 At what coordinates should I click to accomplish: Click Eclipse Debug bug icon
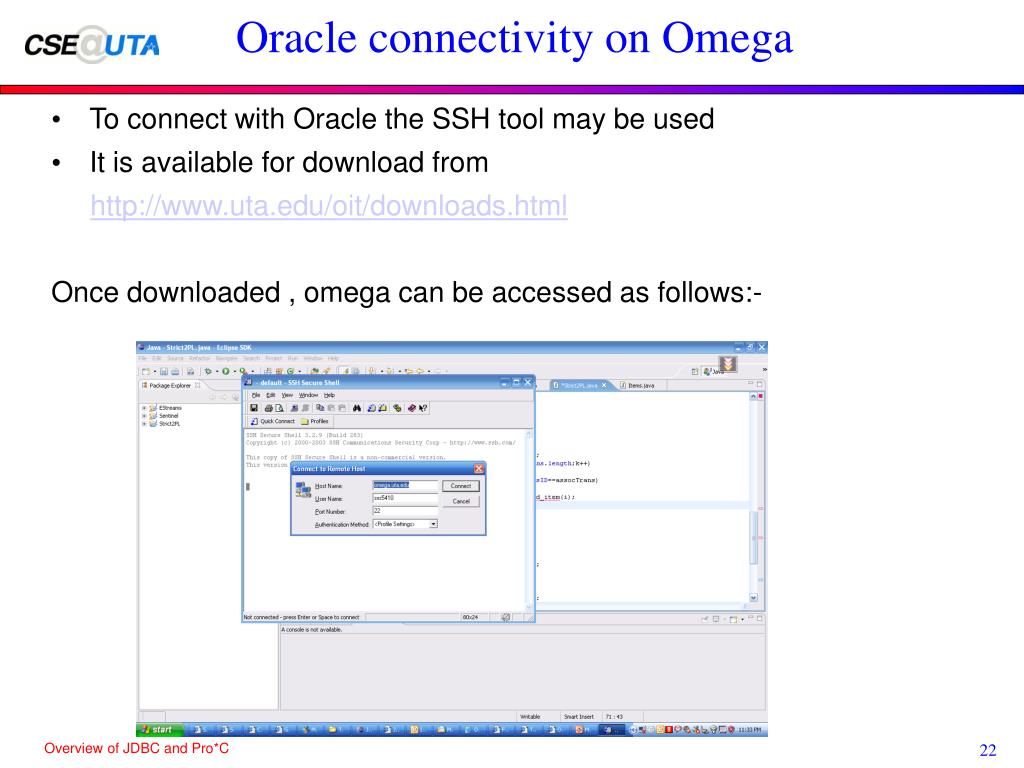(x=208, y=371)
